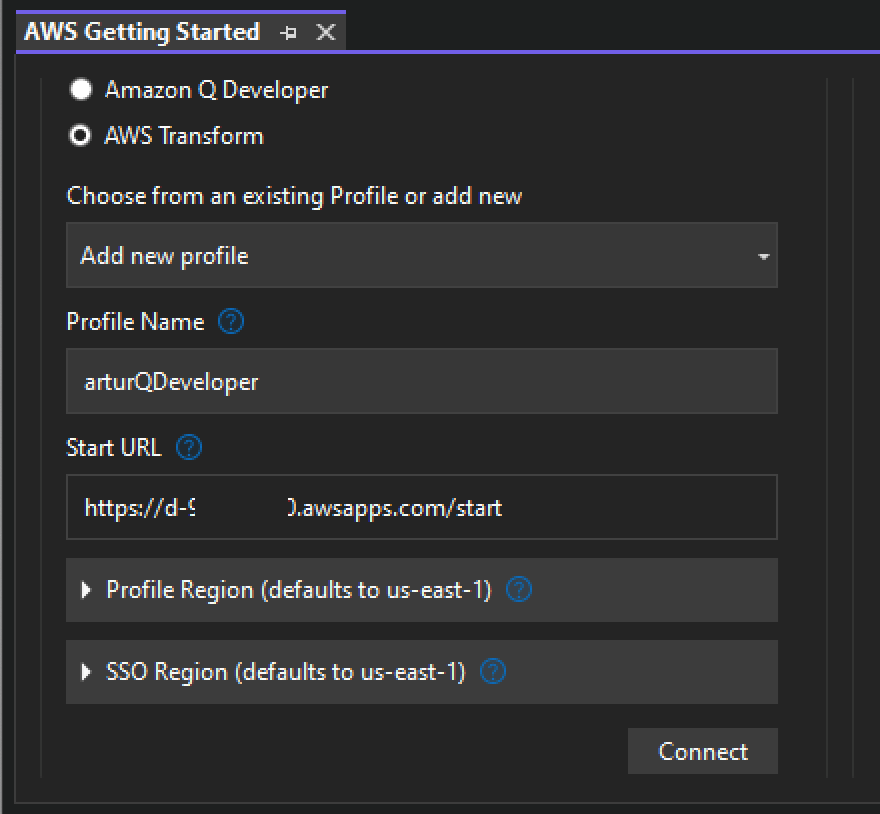Select the AWS Transform radio button
This screenshot has height=814, width=880.
pyautogui.click(x=80, y=135)
